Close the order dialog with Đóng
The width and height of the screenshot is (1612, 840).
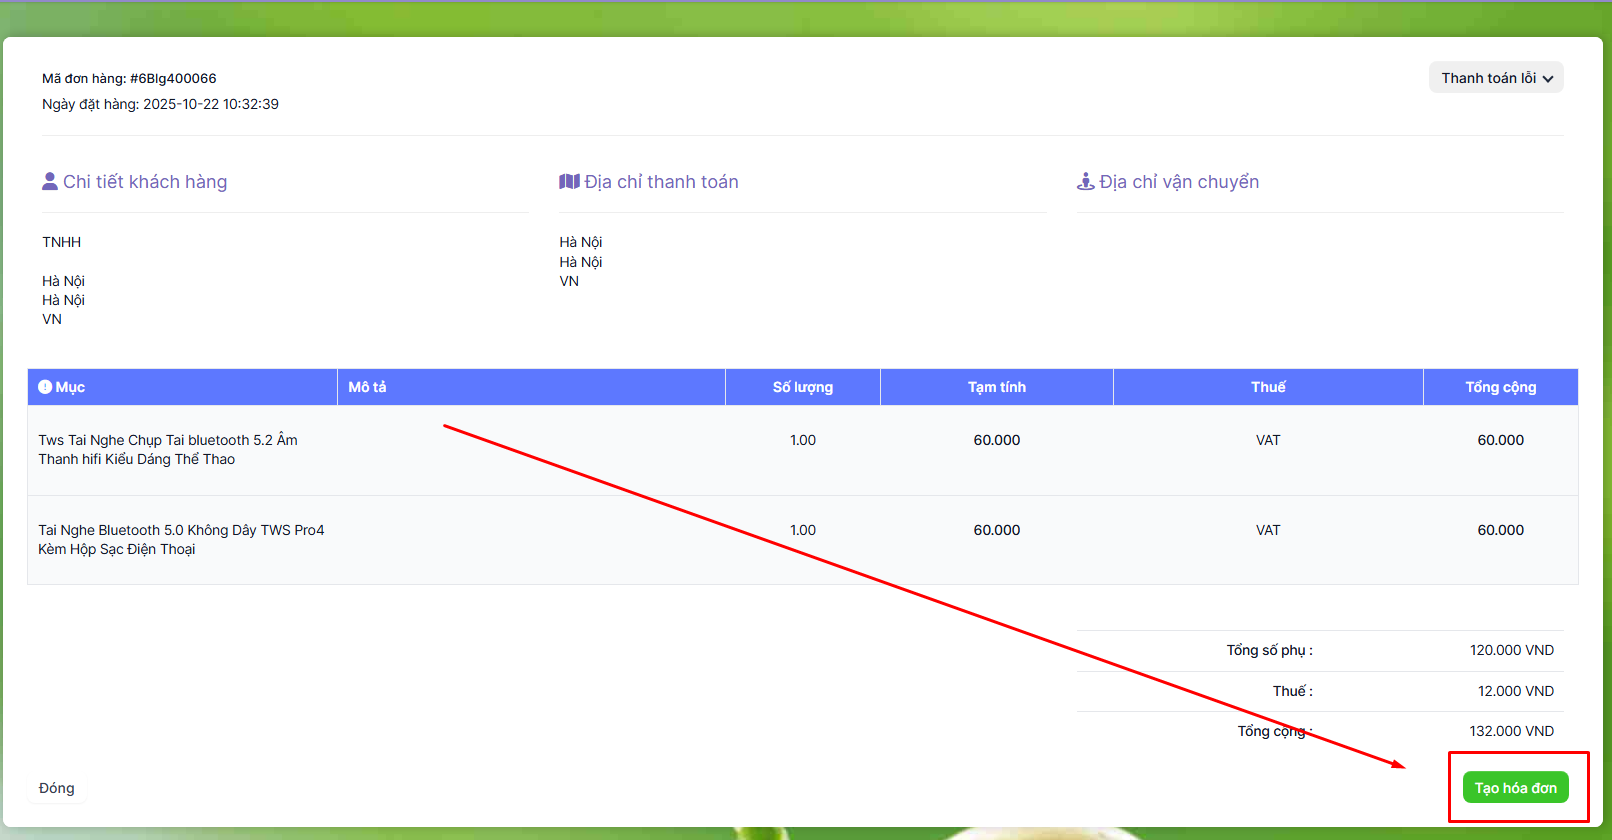coord(57,788)
